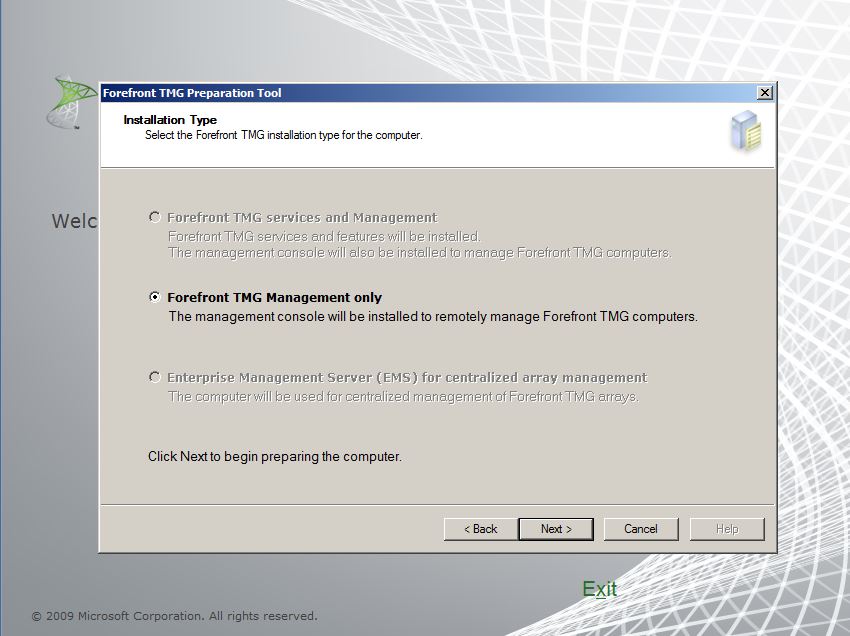Click 'Select the Forefront TMG installation type' text
The width and height of the screenshot is (850, 636).
tap(284, 135)
